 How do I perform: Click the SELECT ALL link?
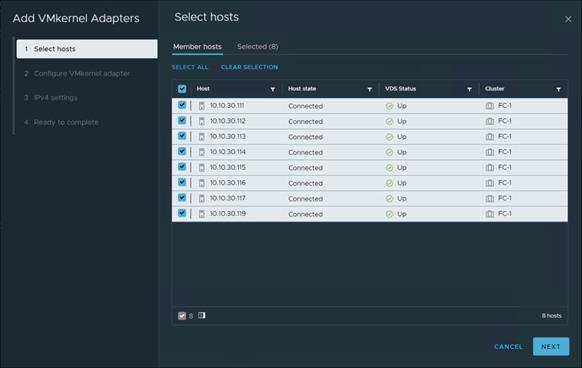coord(190,67)
